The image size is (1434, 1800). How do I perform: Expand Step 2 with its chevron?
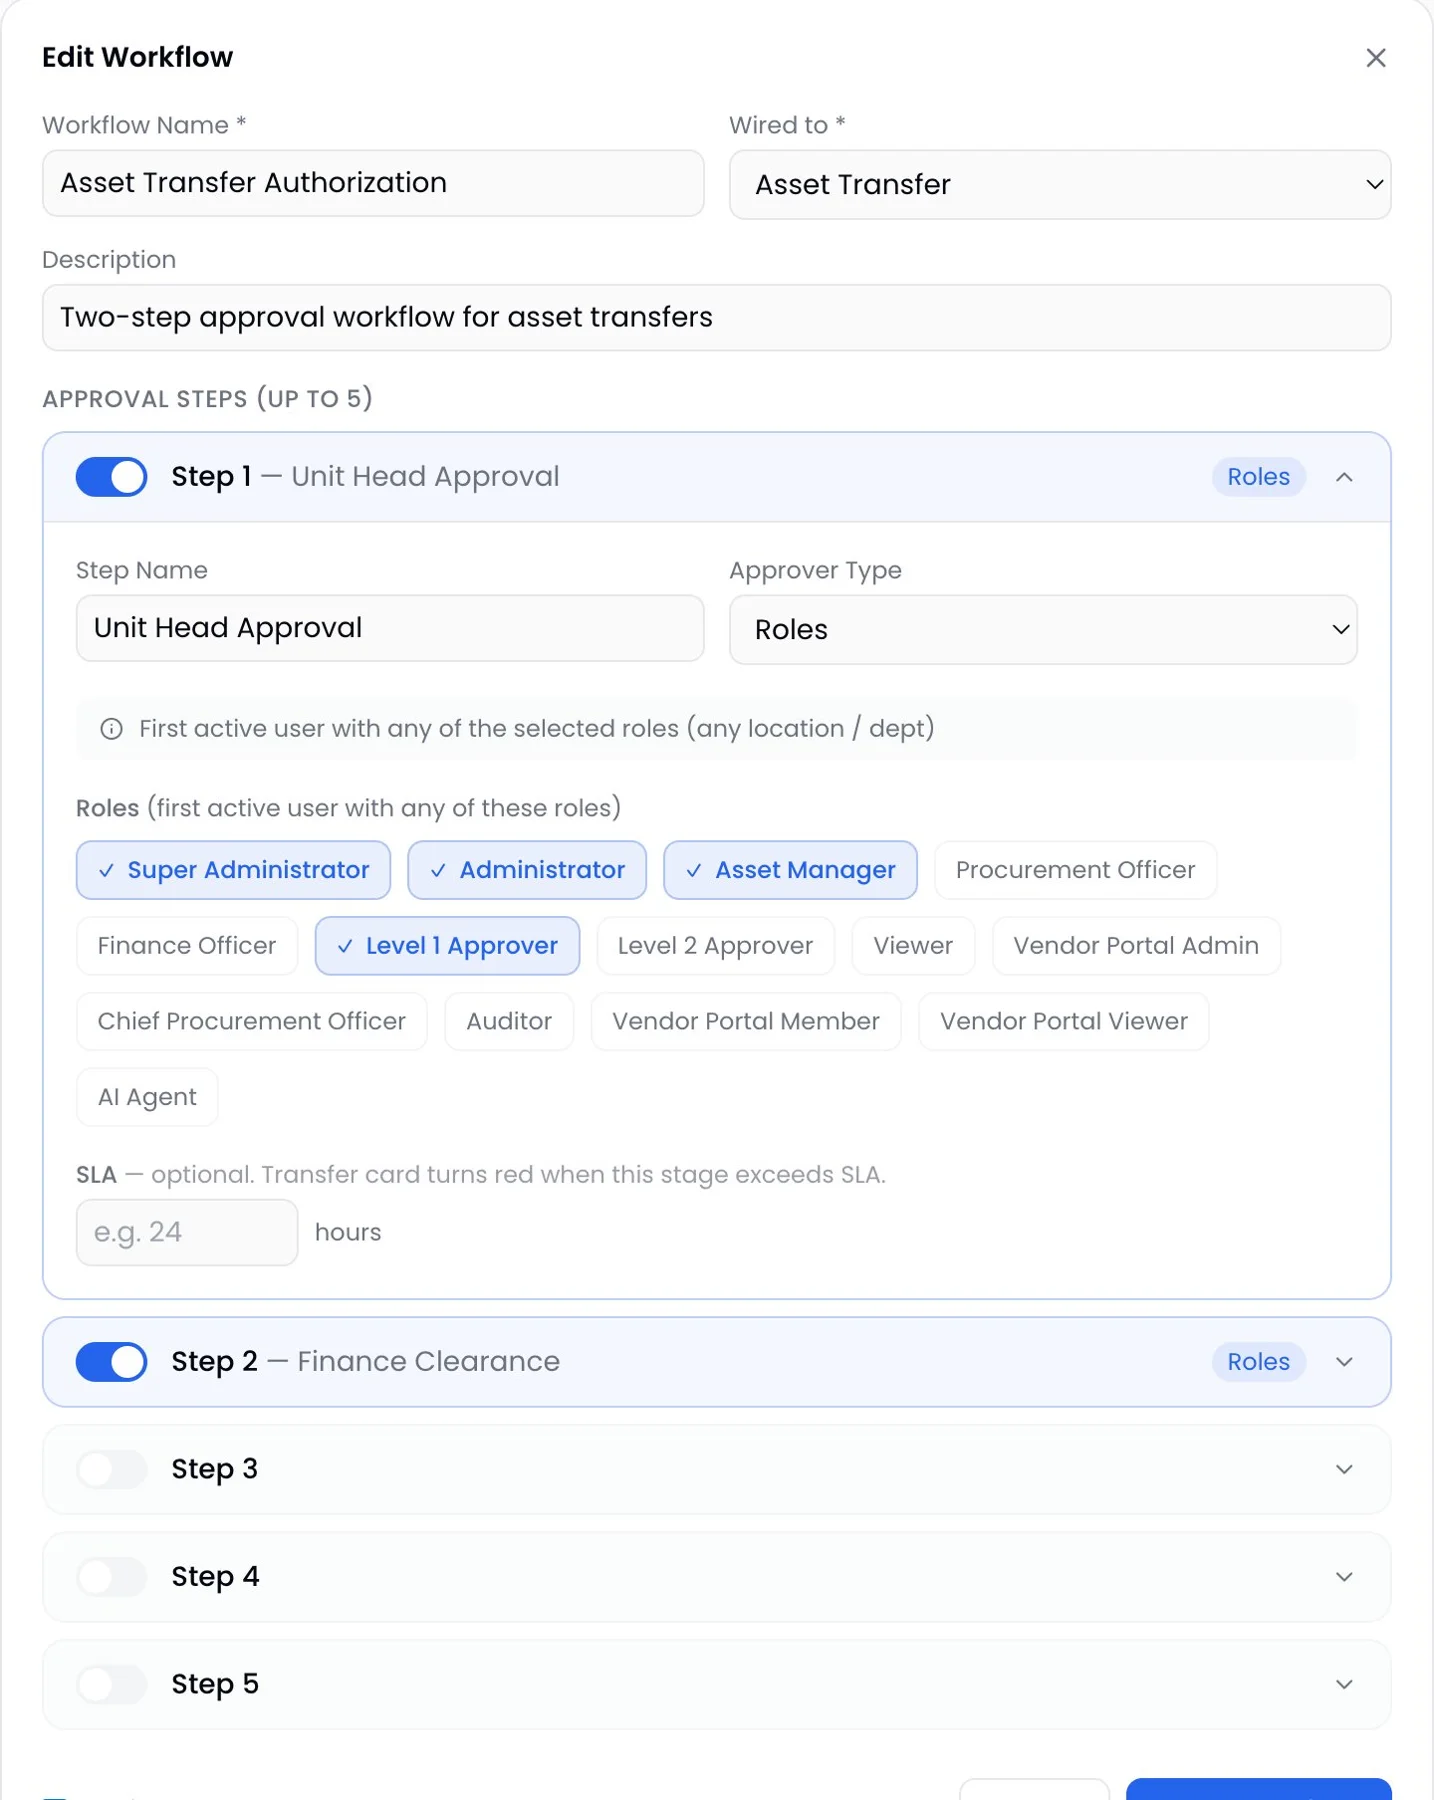click(1344, 1362)
